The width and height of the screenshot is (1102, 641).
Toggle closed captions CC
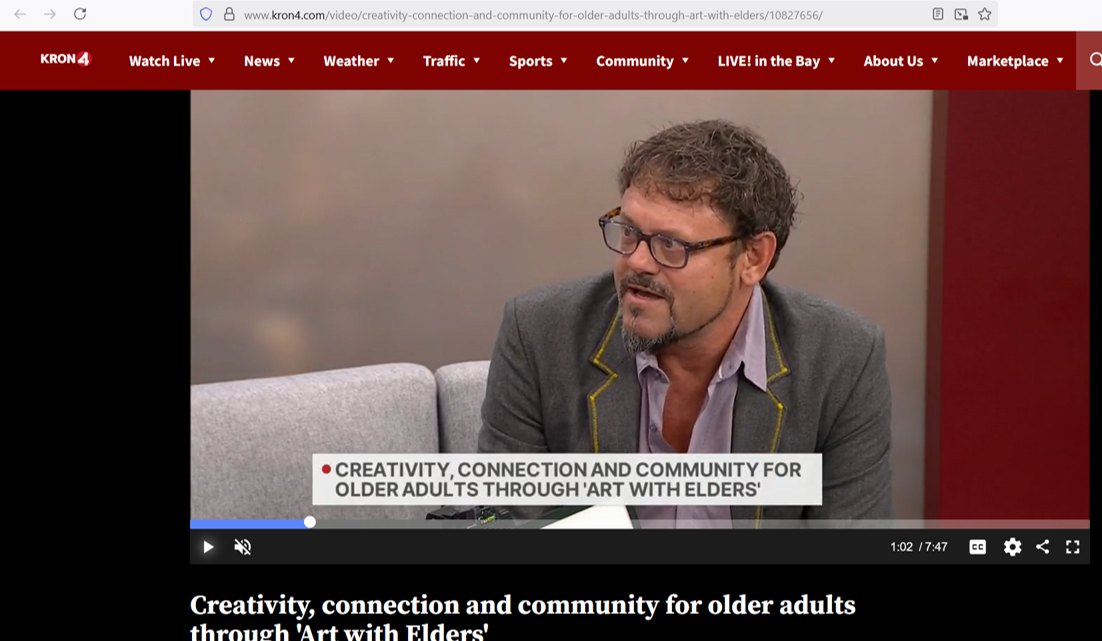977,547
